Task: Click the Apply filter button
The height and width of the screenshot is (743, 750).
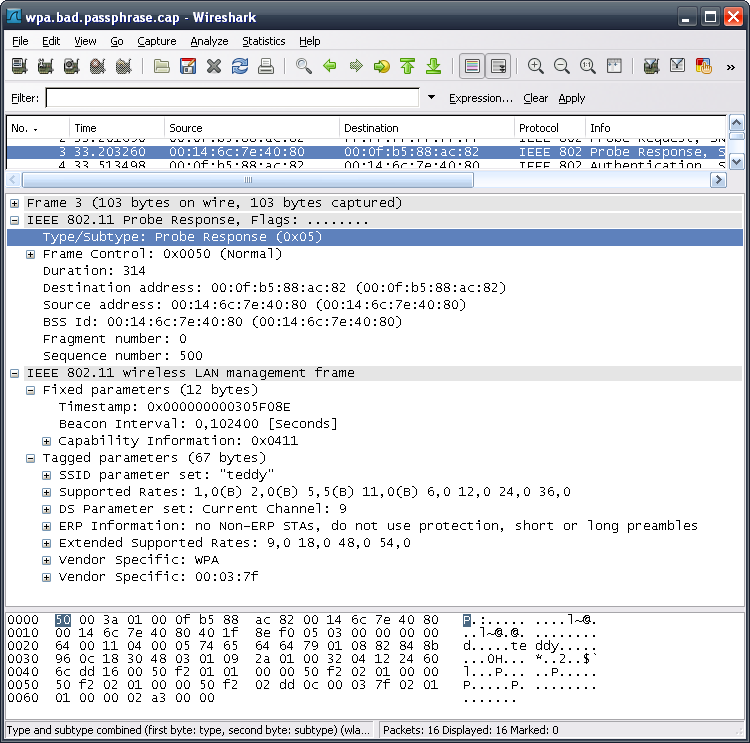Action: pos(572,98)
